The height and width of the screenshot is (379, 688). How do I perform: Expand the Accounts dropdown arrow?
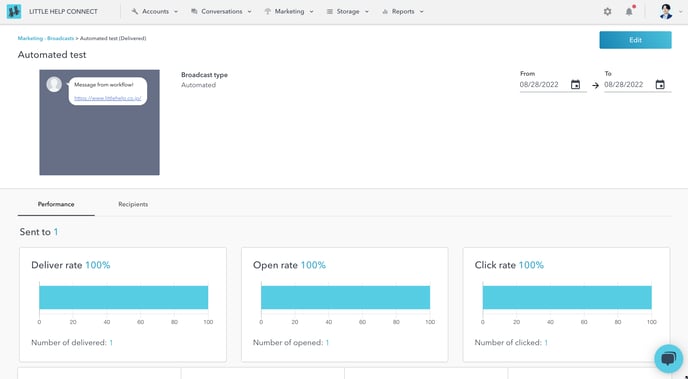(x=176, y=12)
